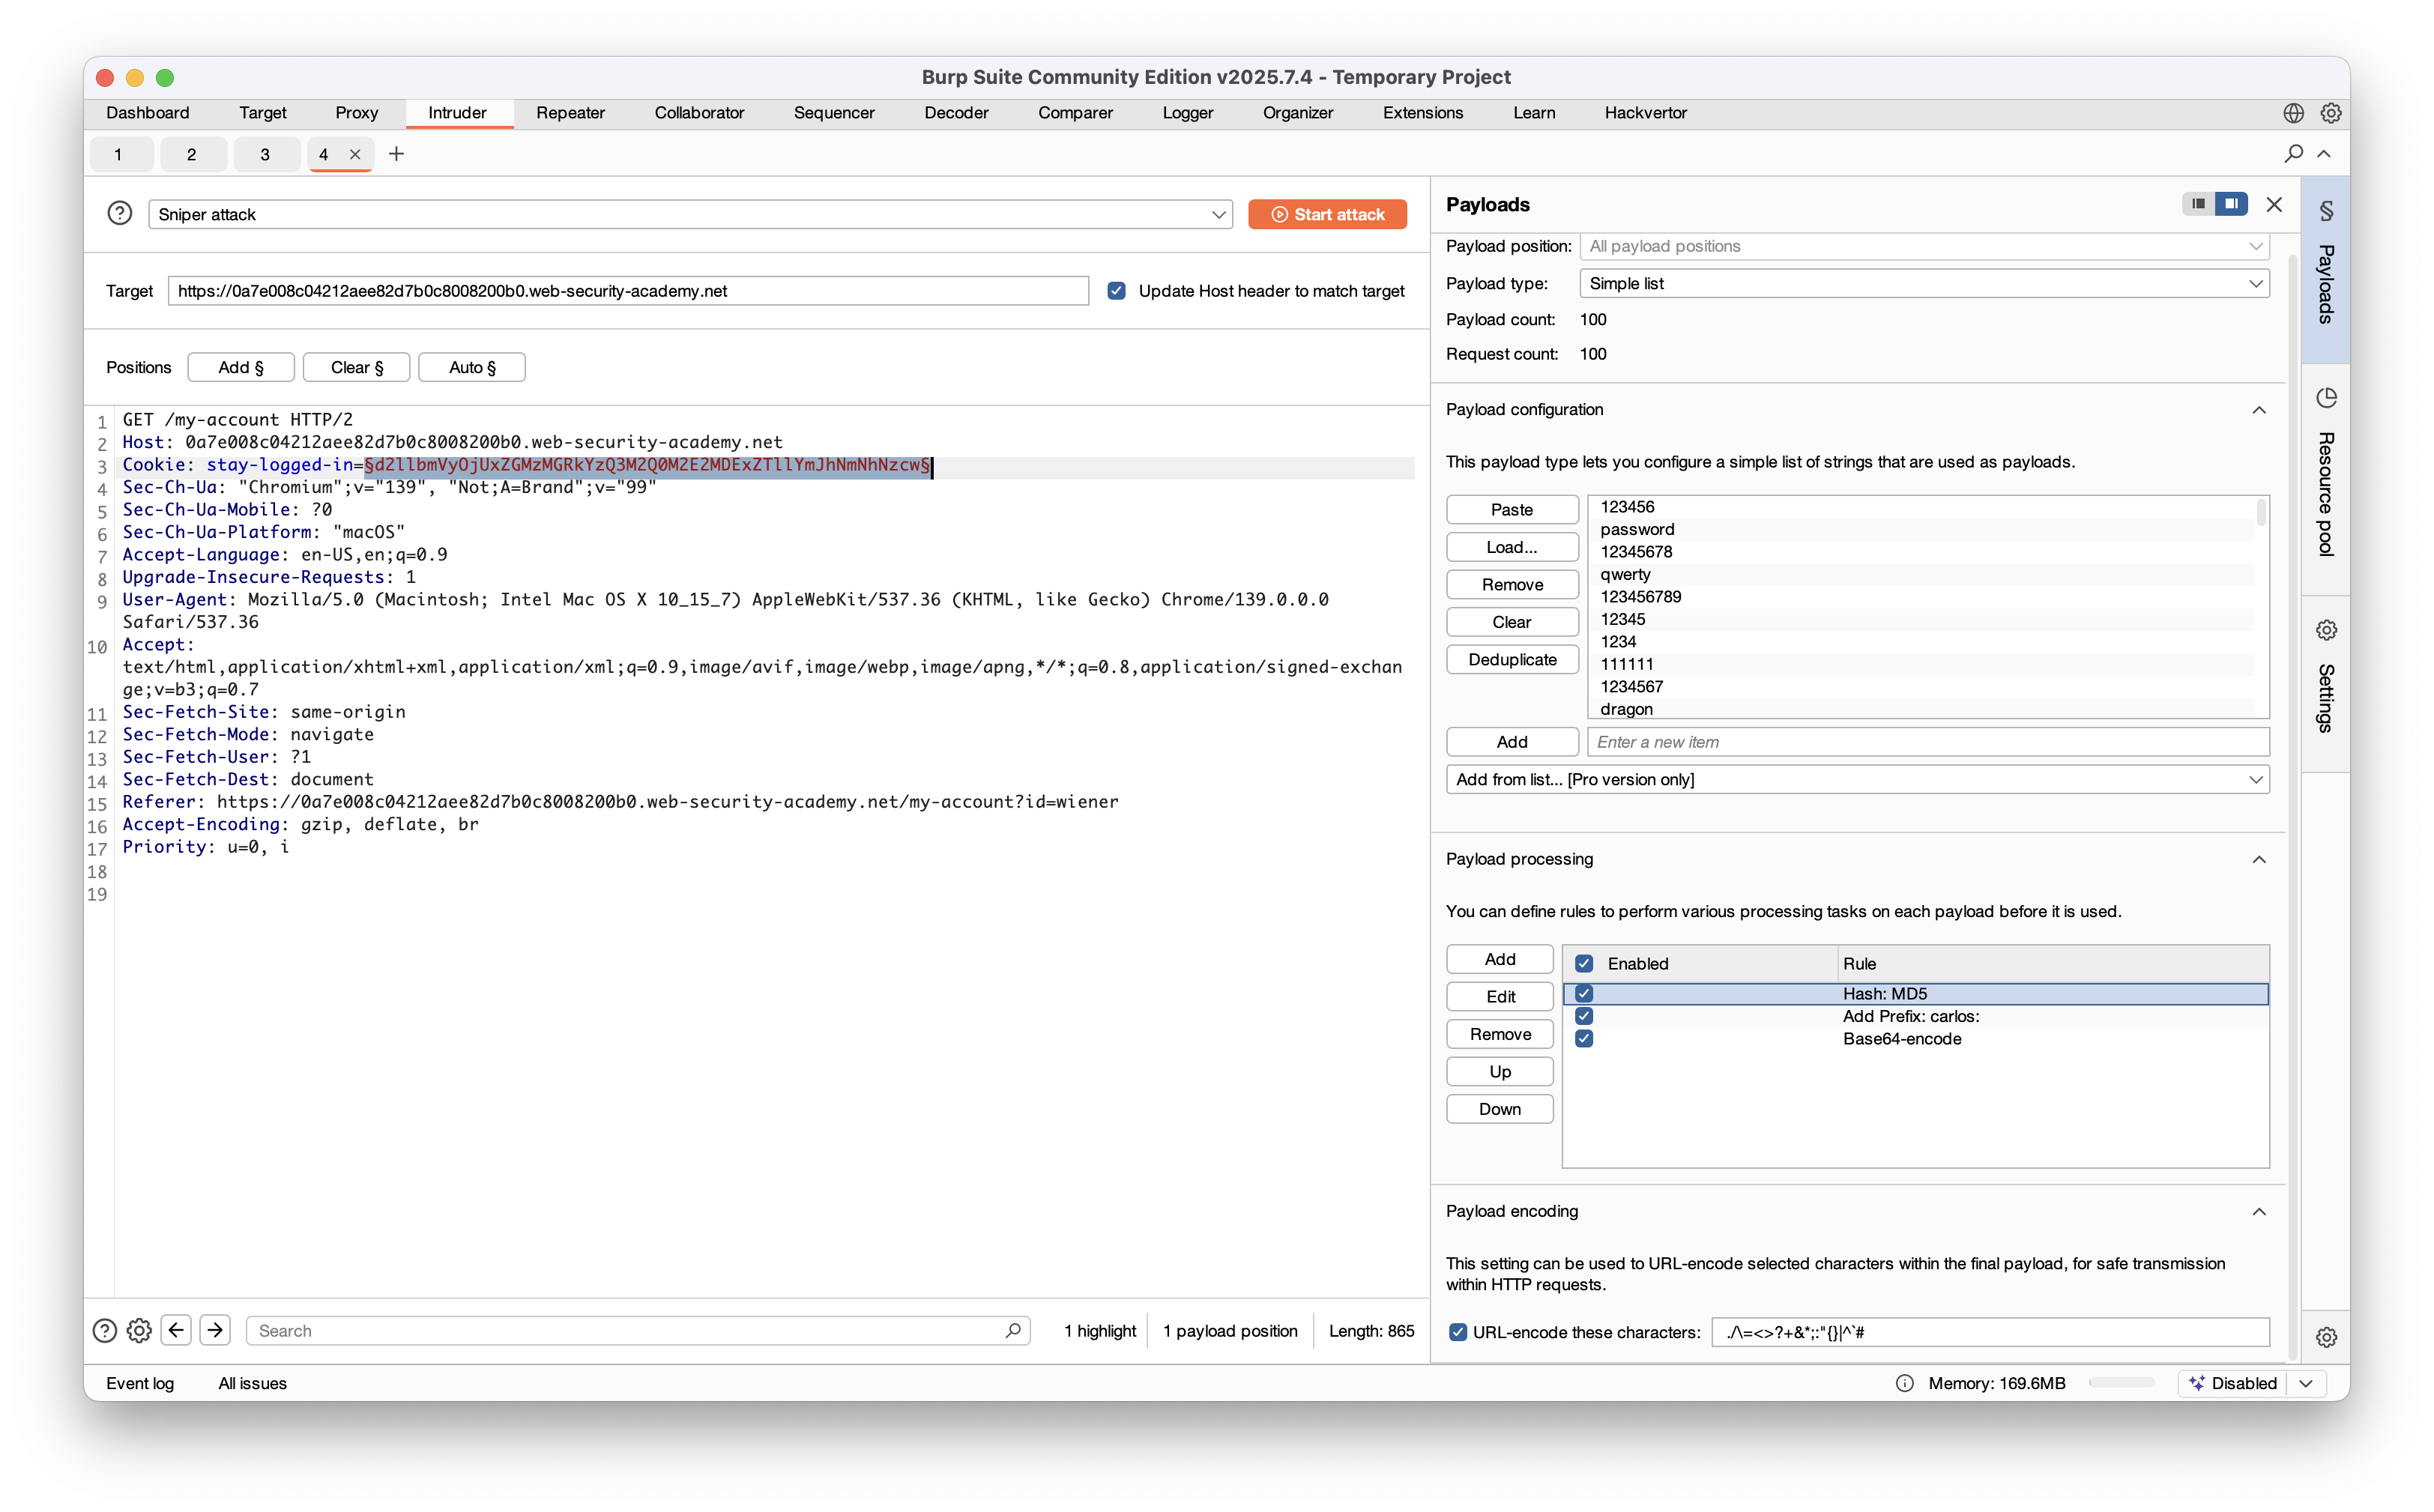Viewport: 2434px width, 1512px height.
Task: Click the payload list scrollbar
Action: tap(2260, 513)
